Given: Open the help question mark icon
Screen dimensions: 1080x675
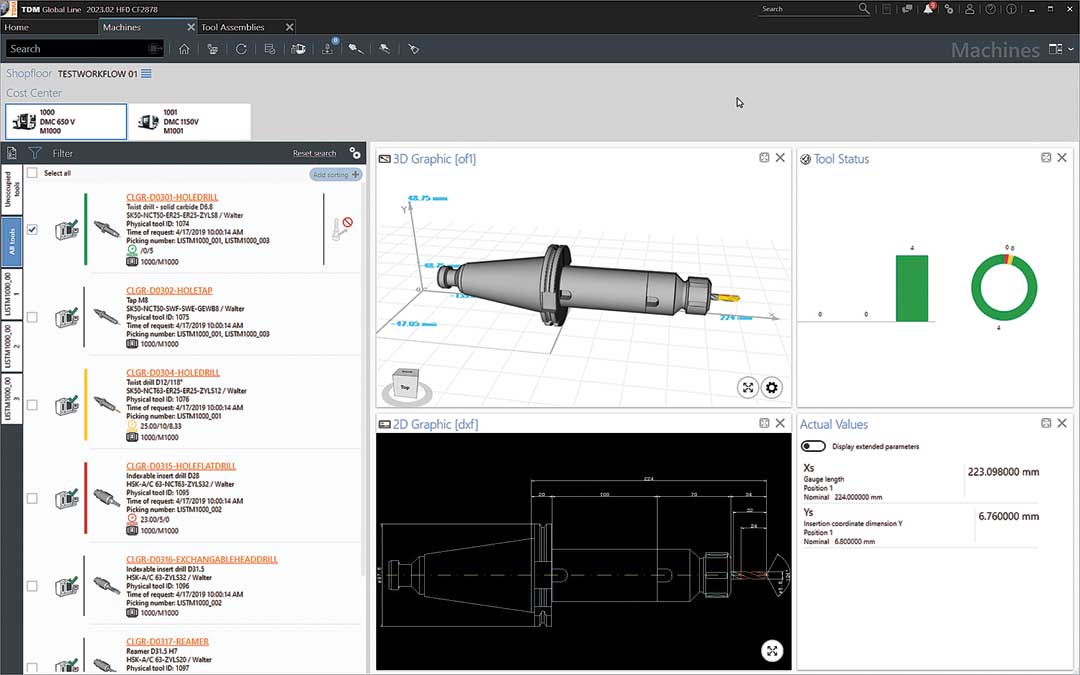Looking at the screenshot, I should point(990,9).
